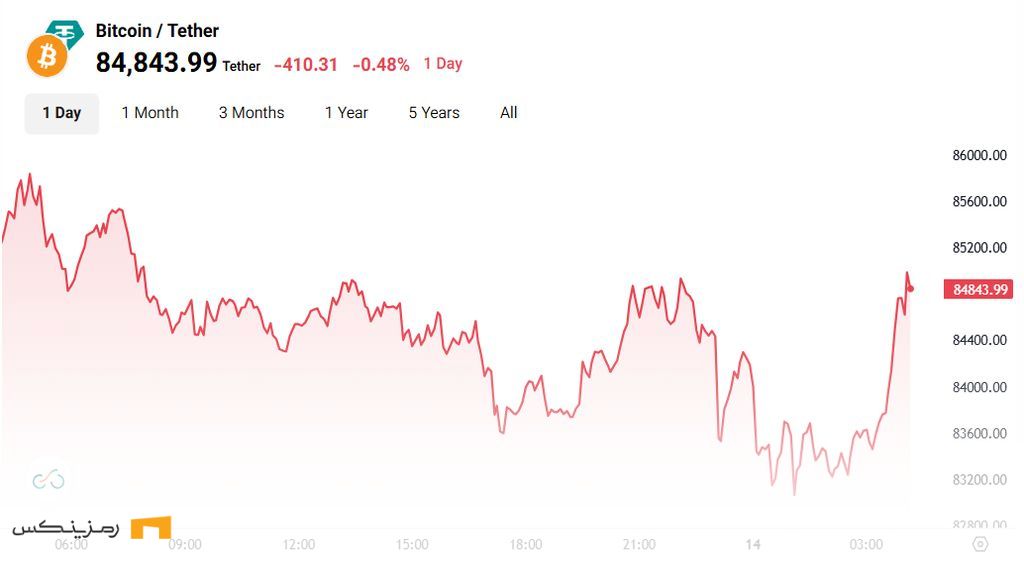Click the red 84843.99 price tag on the axis
This screenshot has width=1024, height=576.
980,290
